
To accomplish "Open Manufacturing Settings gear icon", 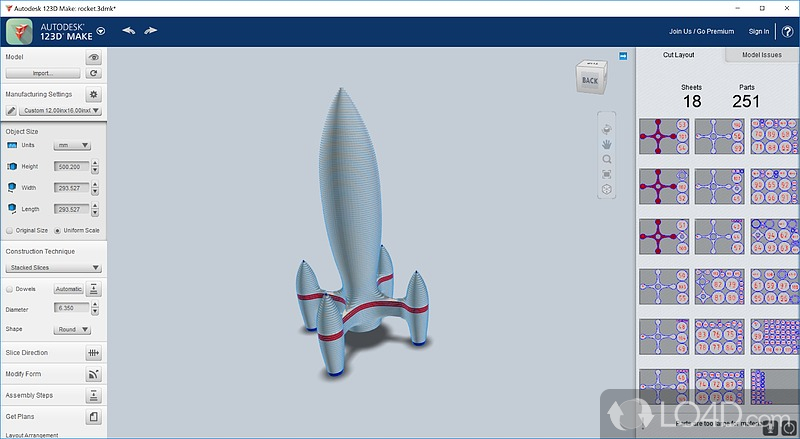I will coord(93,94).
